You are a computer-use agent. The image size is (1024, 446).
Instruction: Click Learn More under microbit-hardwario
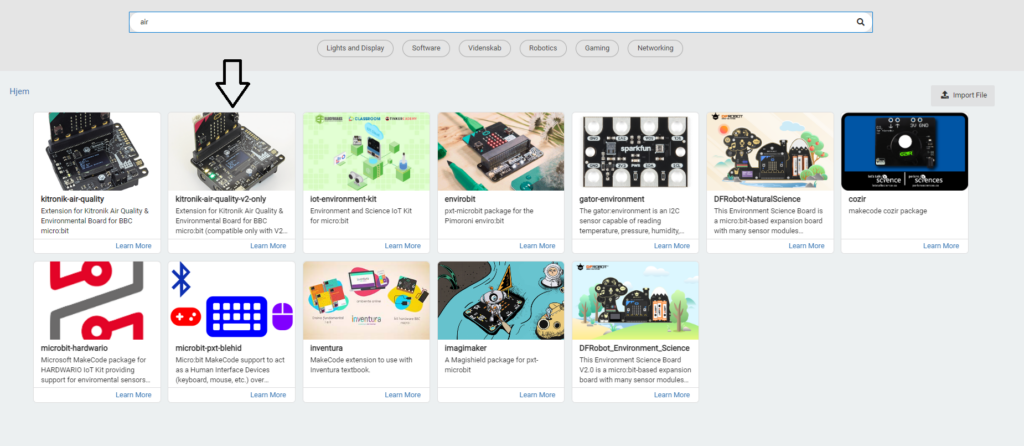tap(133, 395)
